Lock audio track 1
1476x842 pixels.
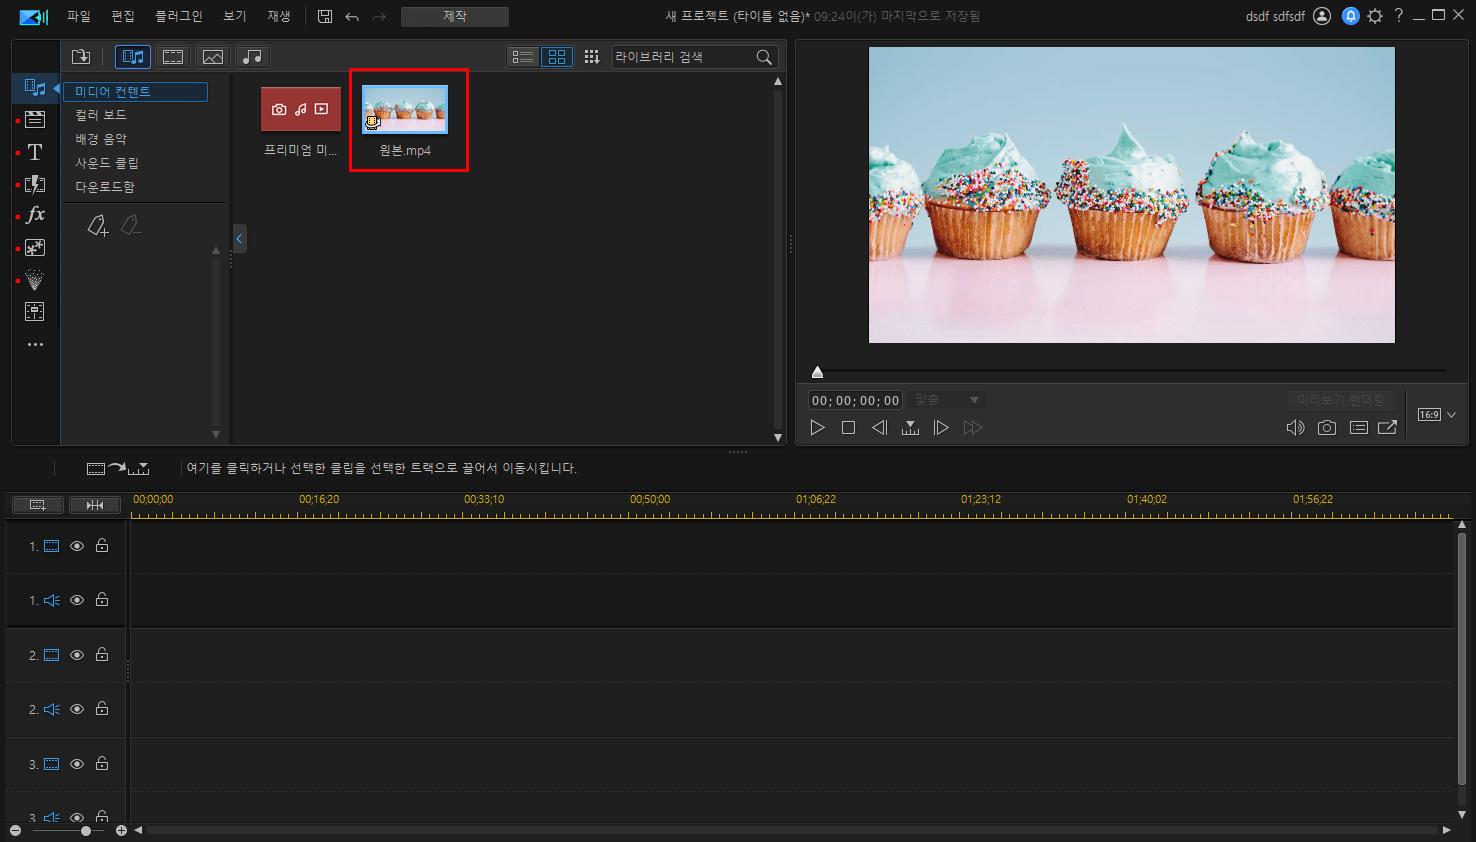(102, 600)
